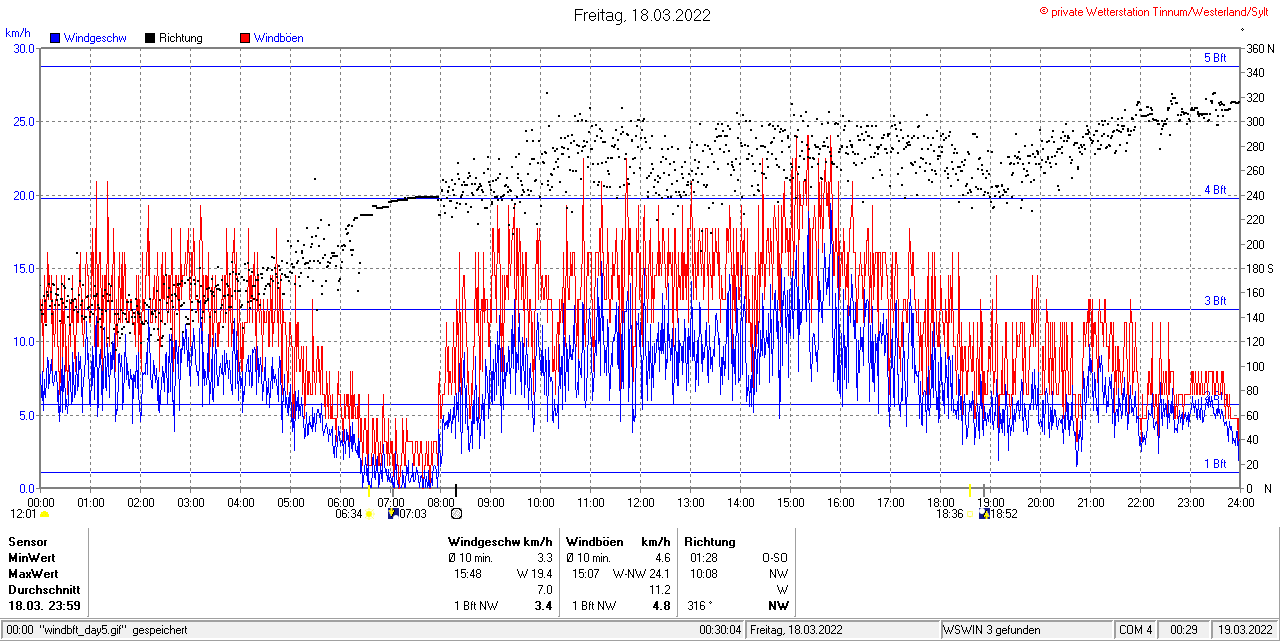
Task: Click the 3 Bft line label
Action: click(x=1214, y=301)
